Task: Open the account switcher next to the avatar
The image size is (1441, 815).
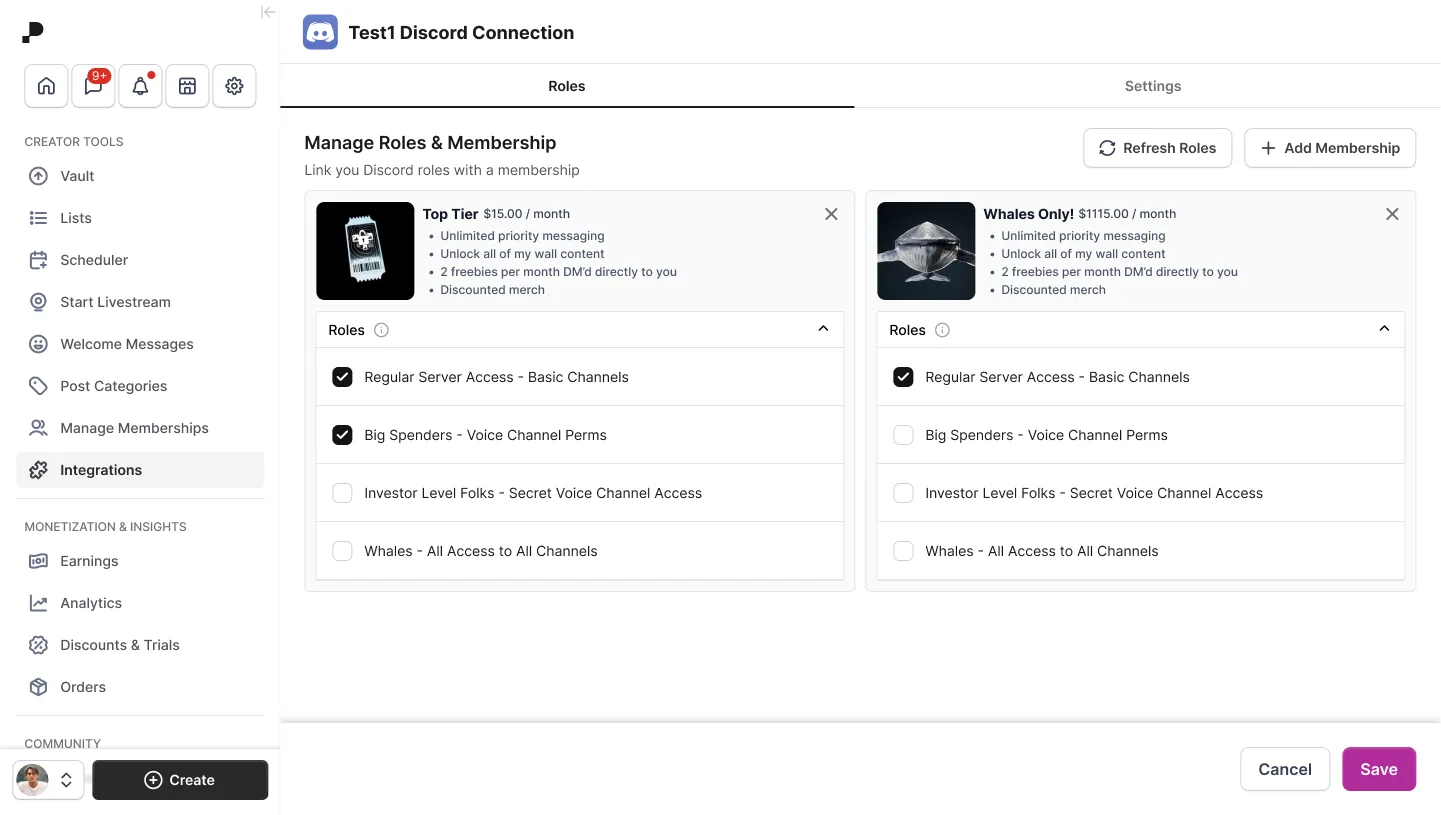Action: [x=66, y=779]
